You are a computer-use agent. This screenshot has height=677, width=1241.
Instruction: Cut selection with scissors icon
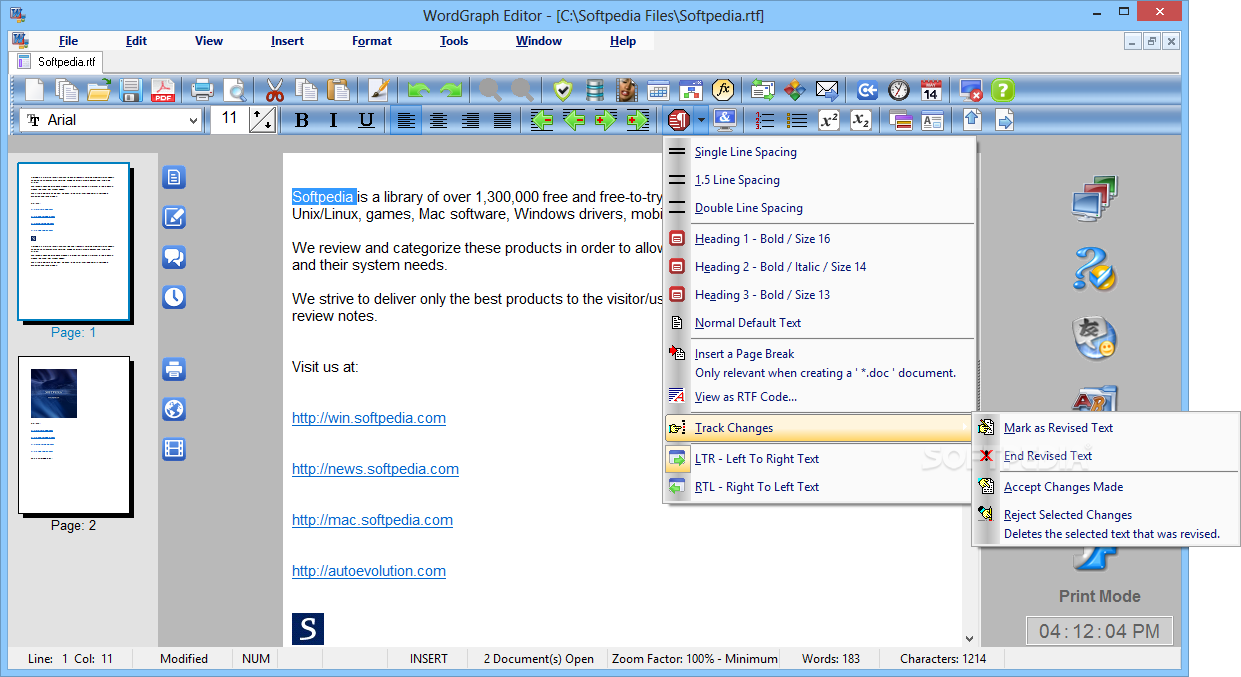pos(275,90)
